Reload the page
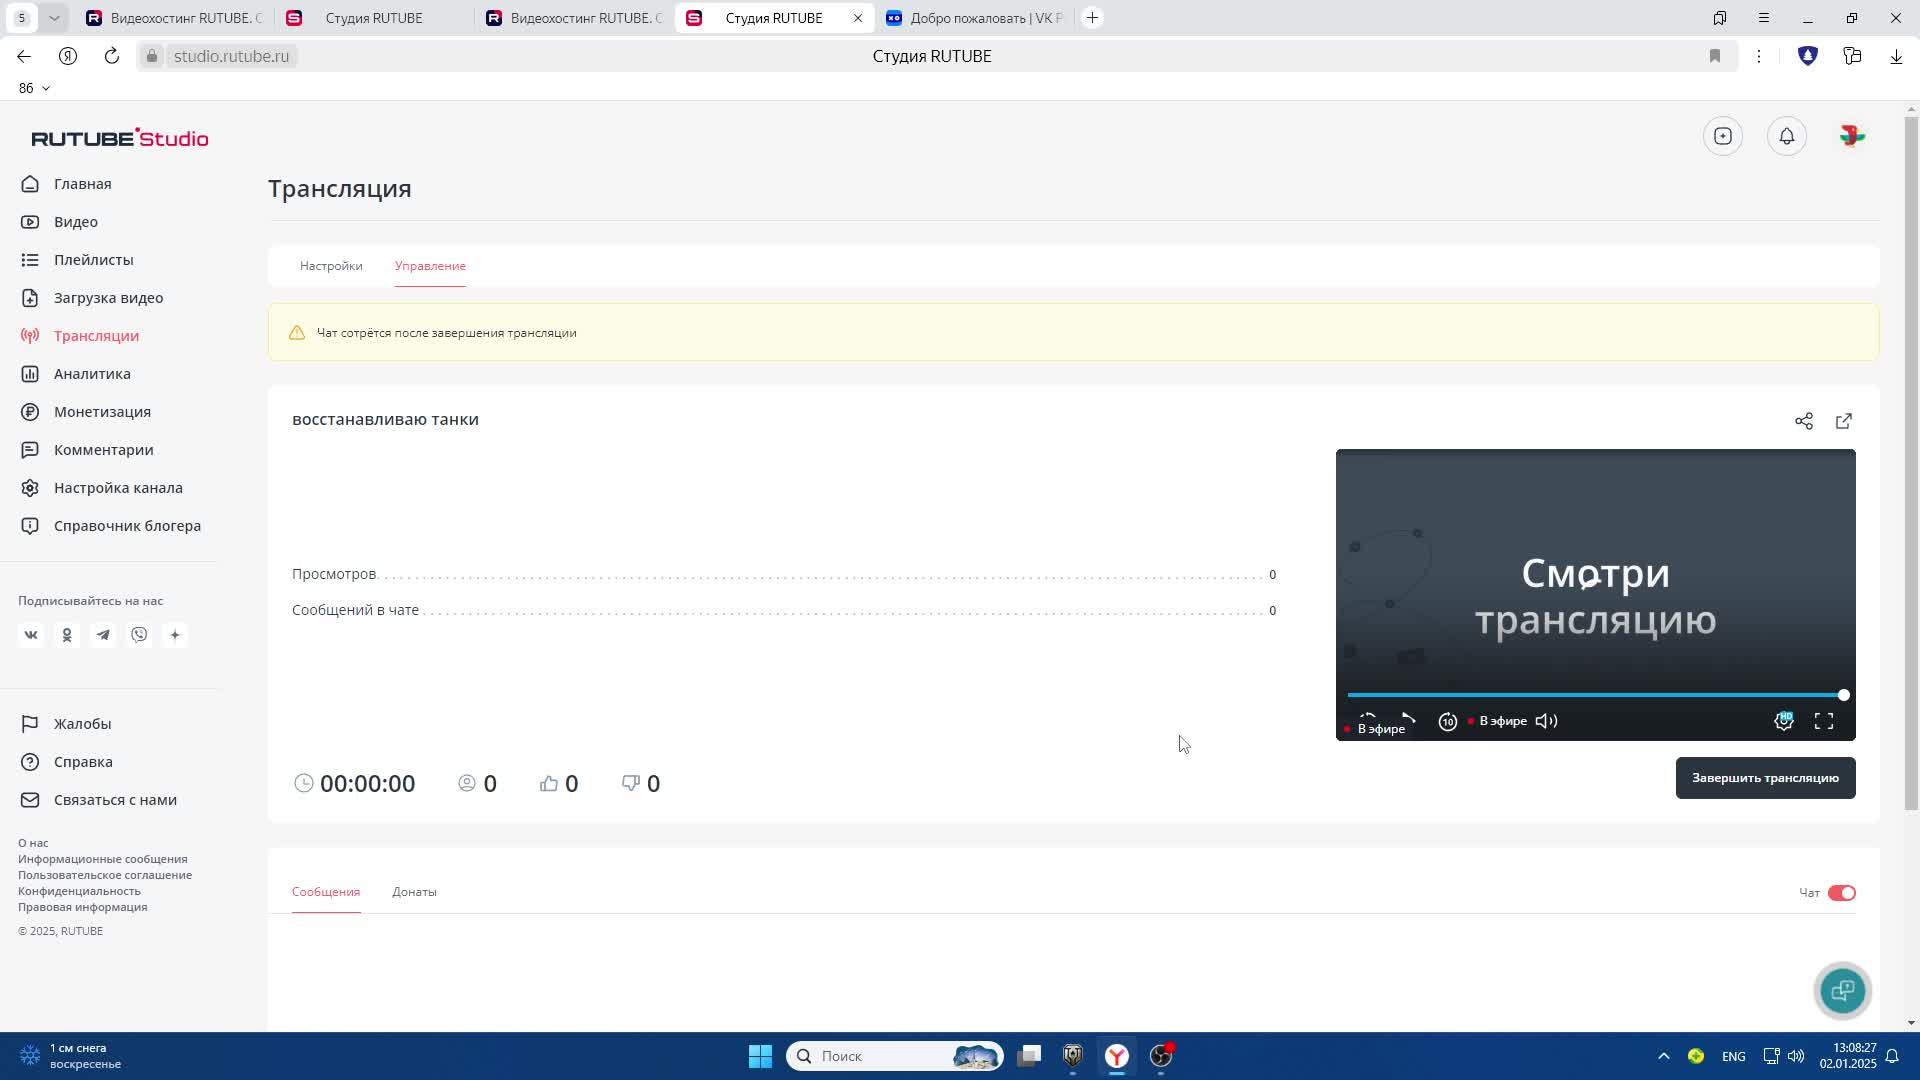Screen dimensions: 1920x1080 (112, 56)
